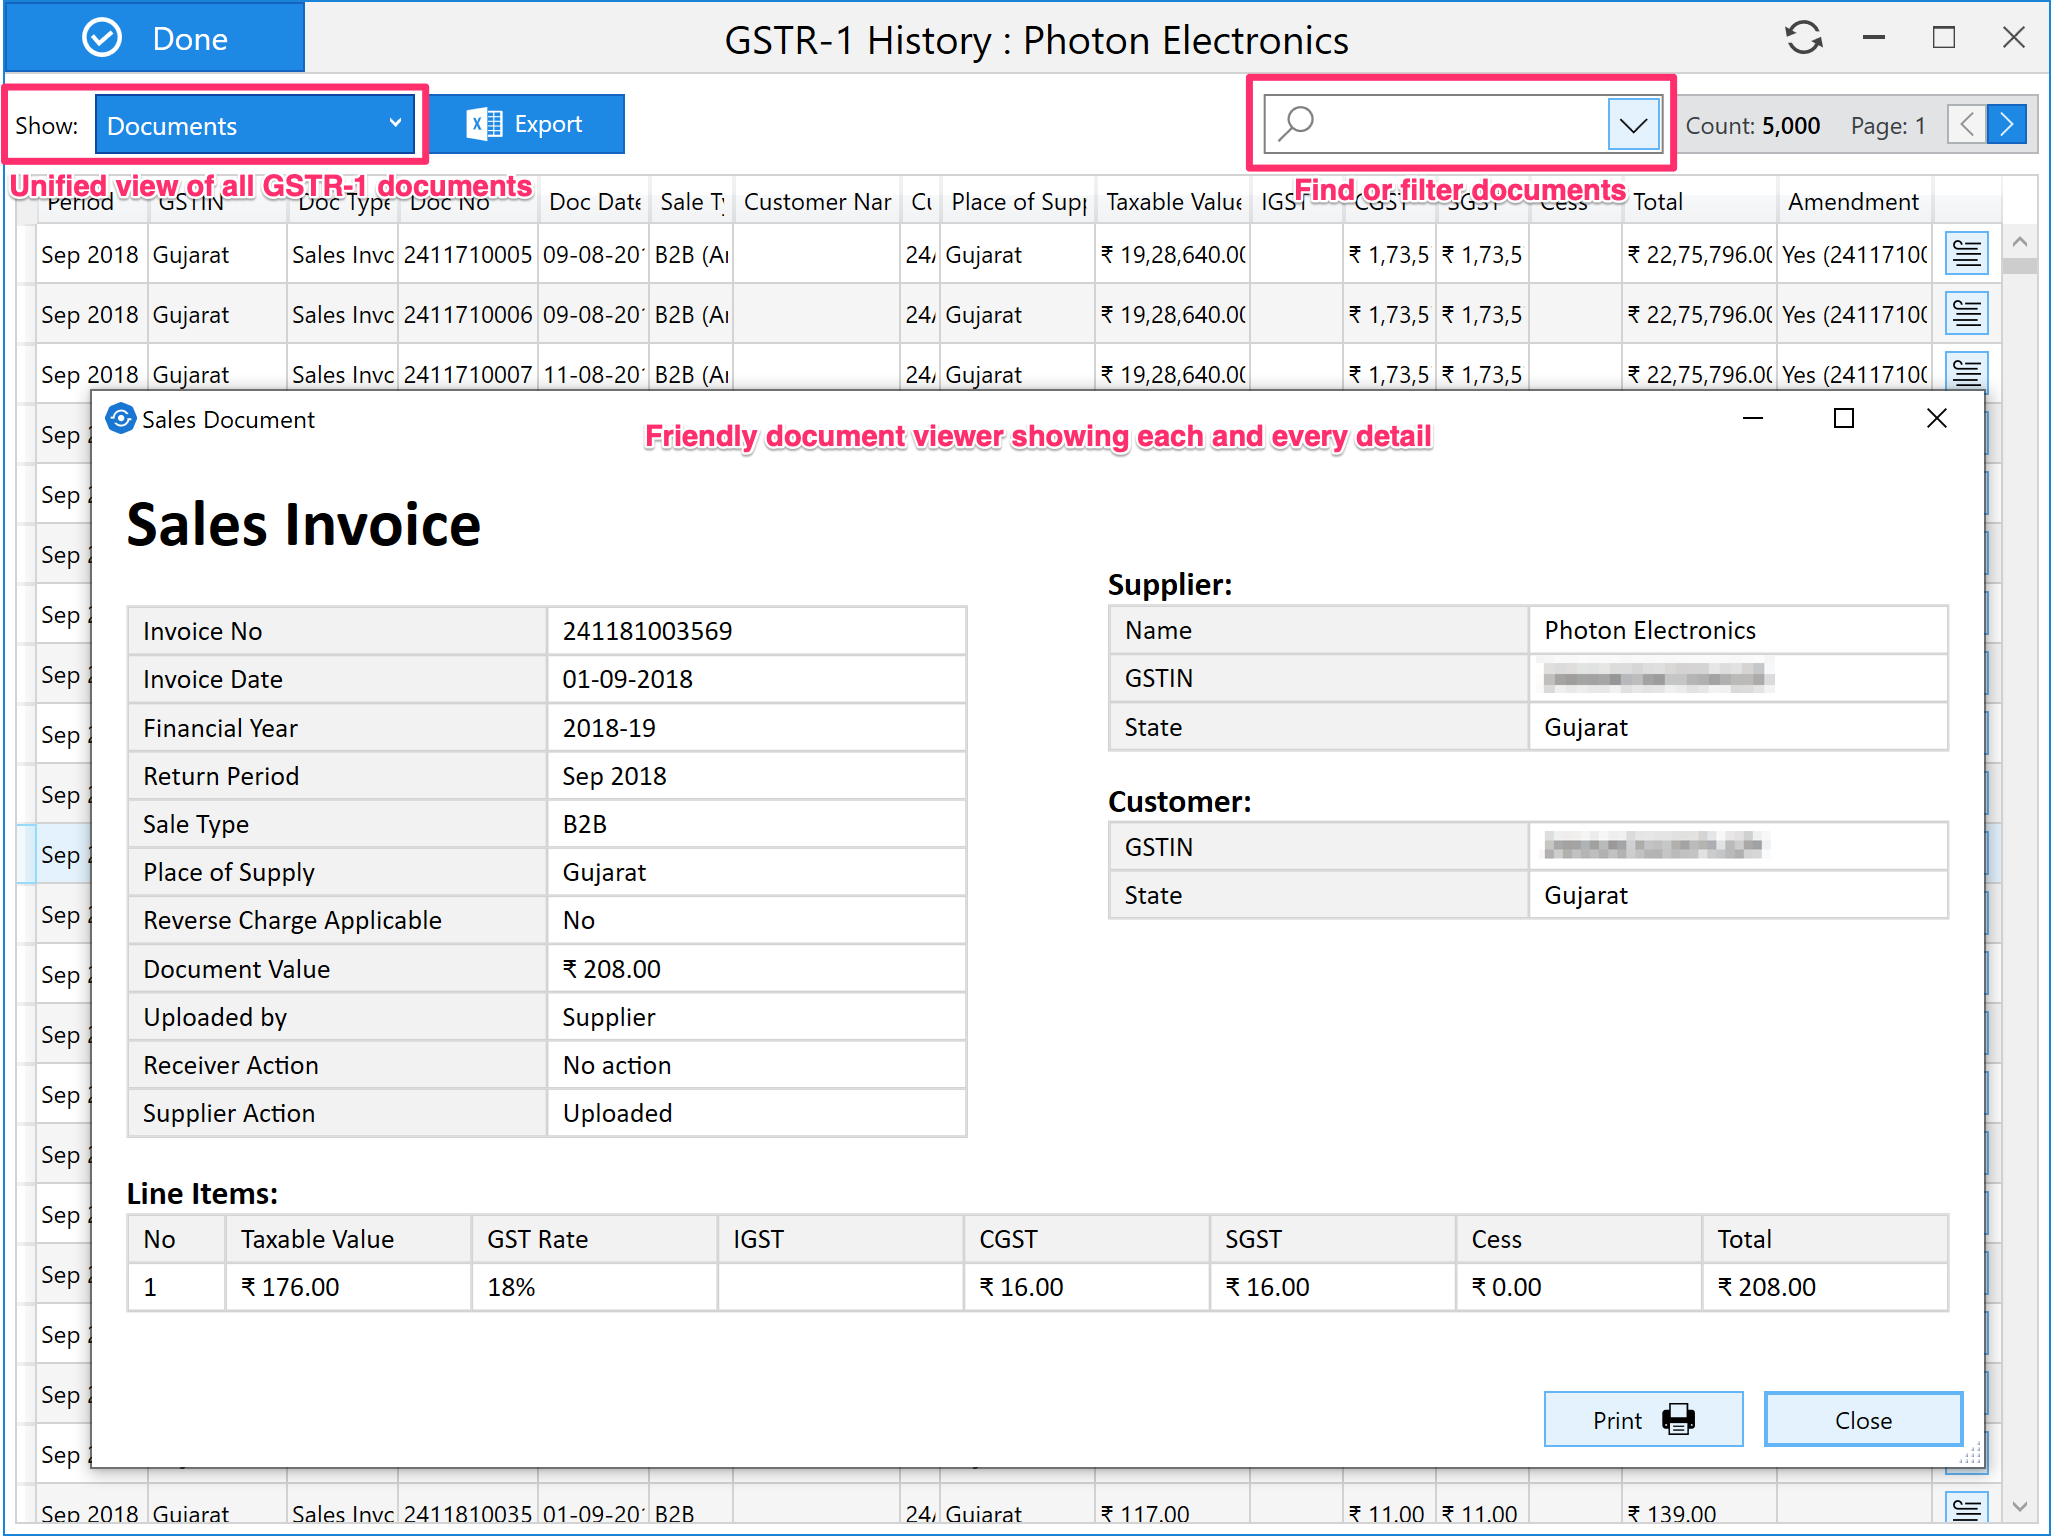Click the Print button with printer icon
The width and height of the screenshot is (2051, 1536).
(x=1642, y=1419)
